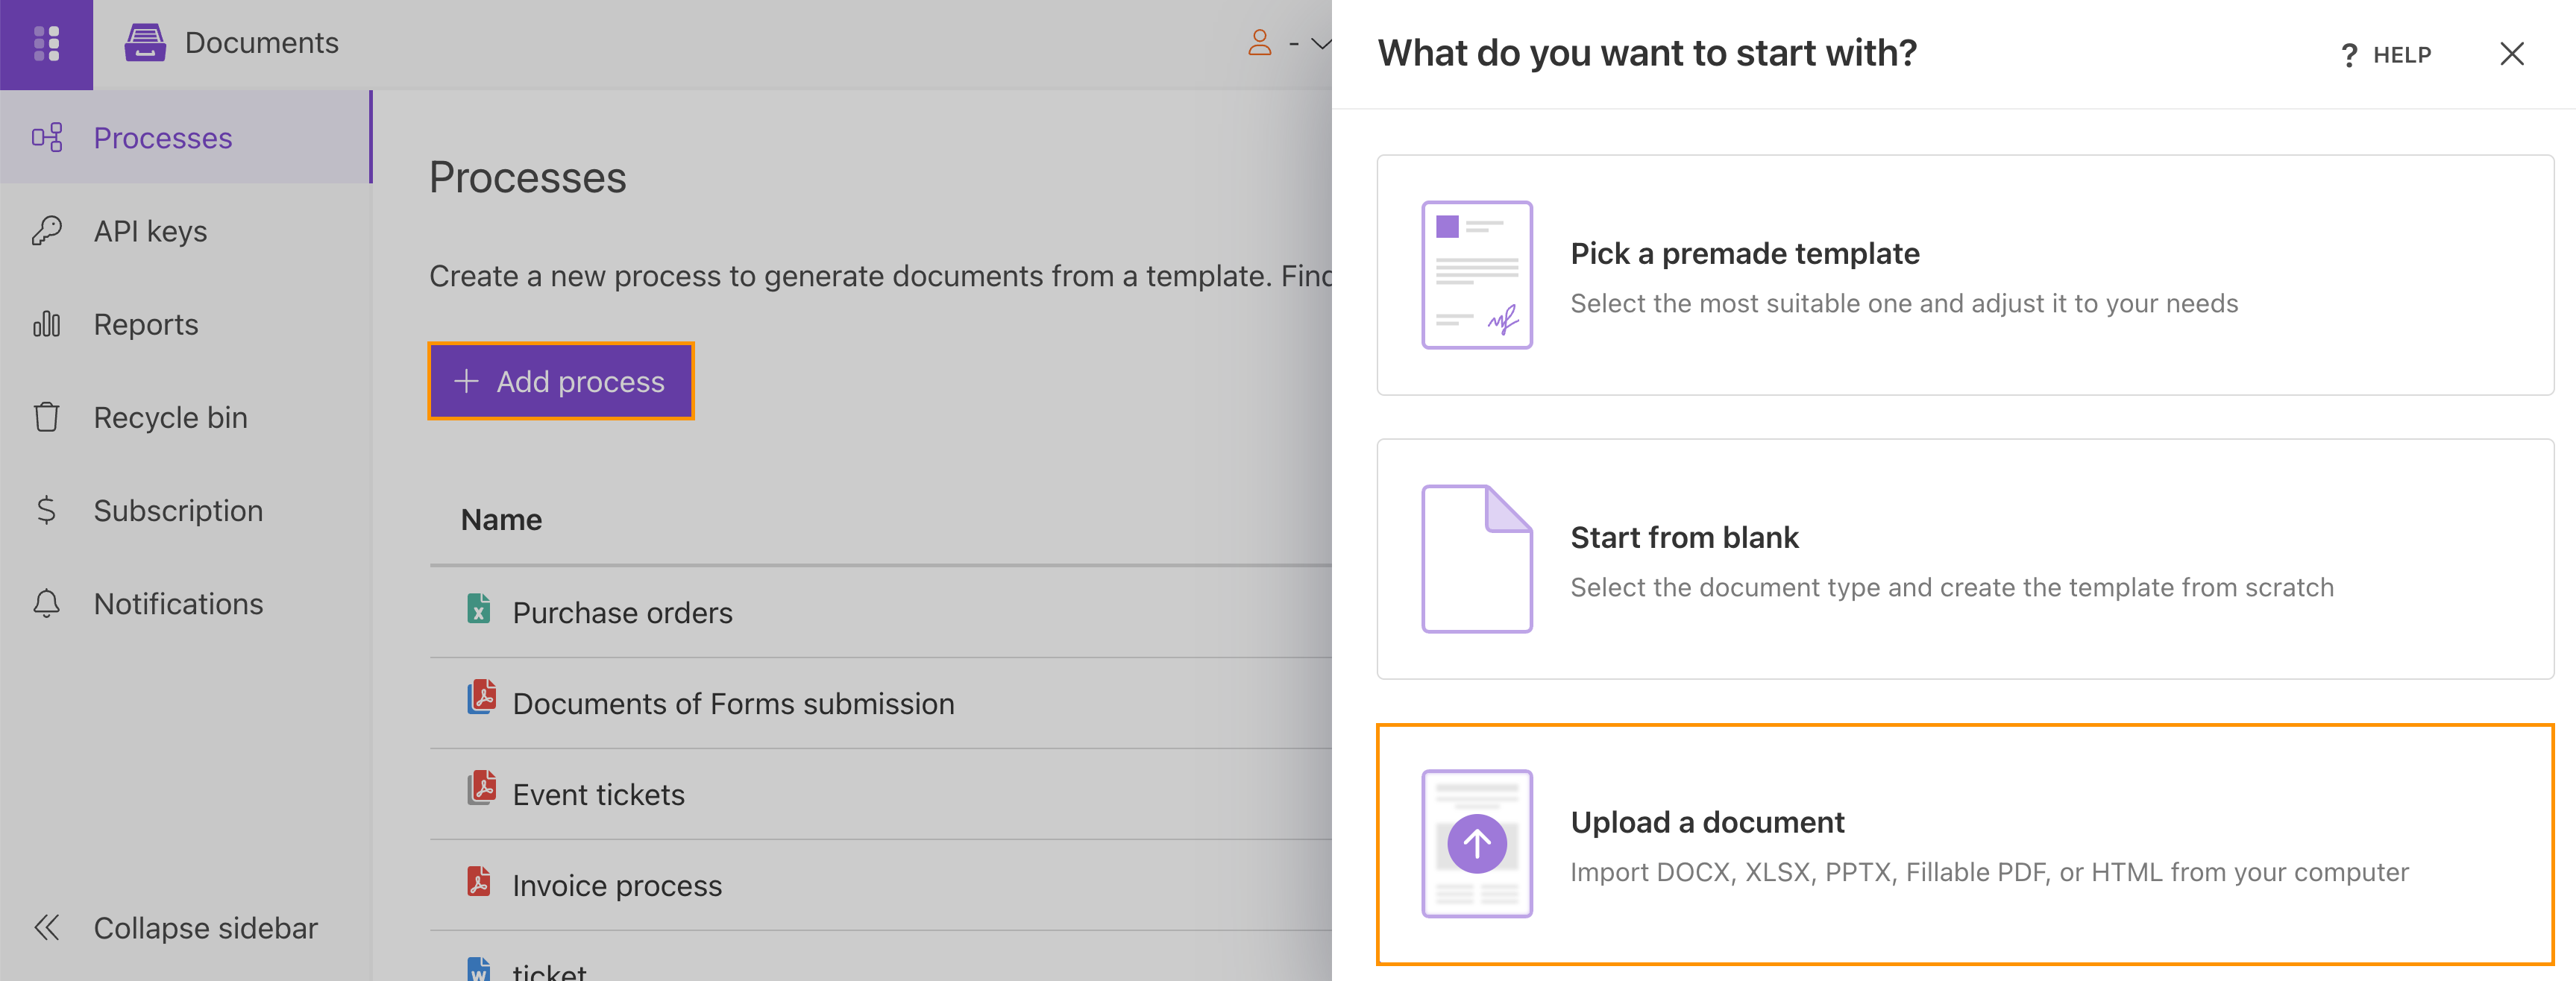Click the PDF icon beside Invoice process
This screenshot has width=2576, height=981.
[x=479, y=881]
